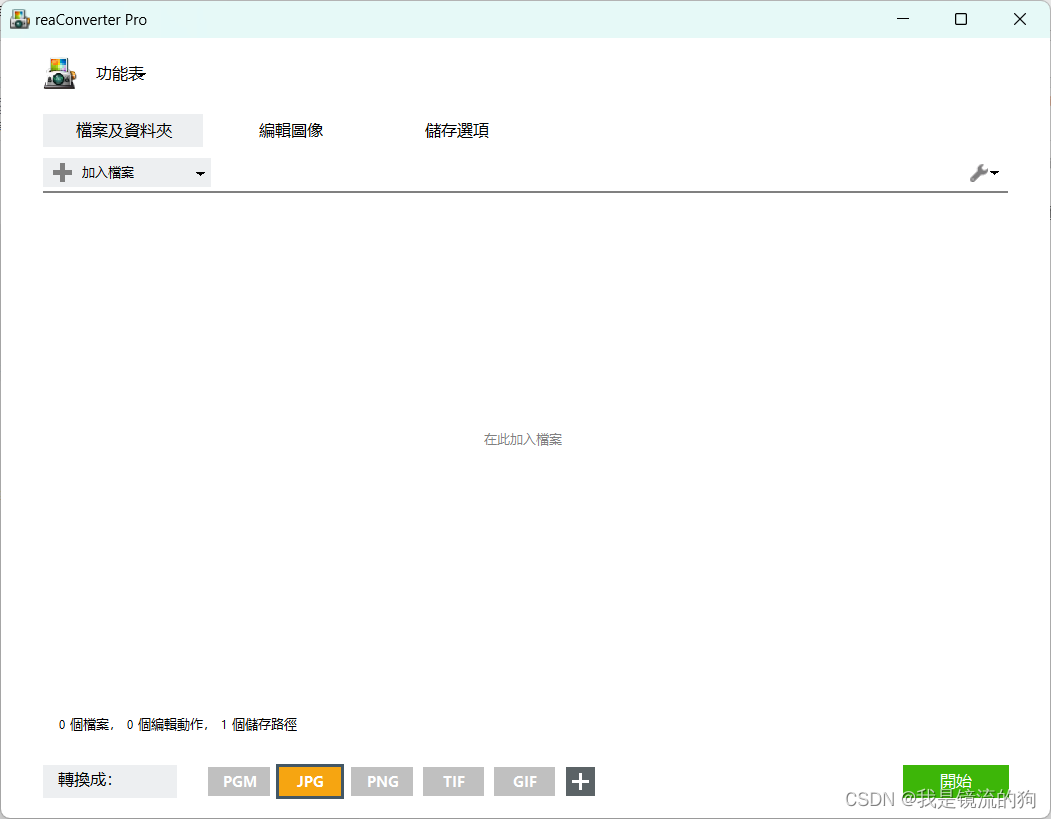Open the wrench settings icon above the file list

(978, 172)
